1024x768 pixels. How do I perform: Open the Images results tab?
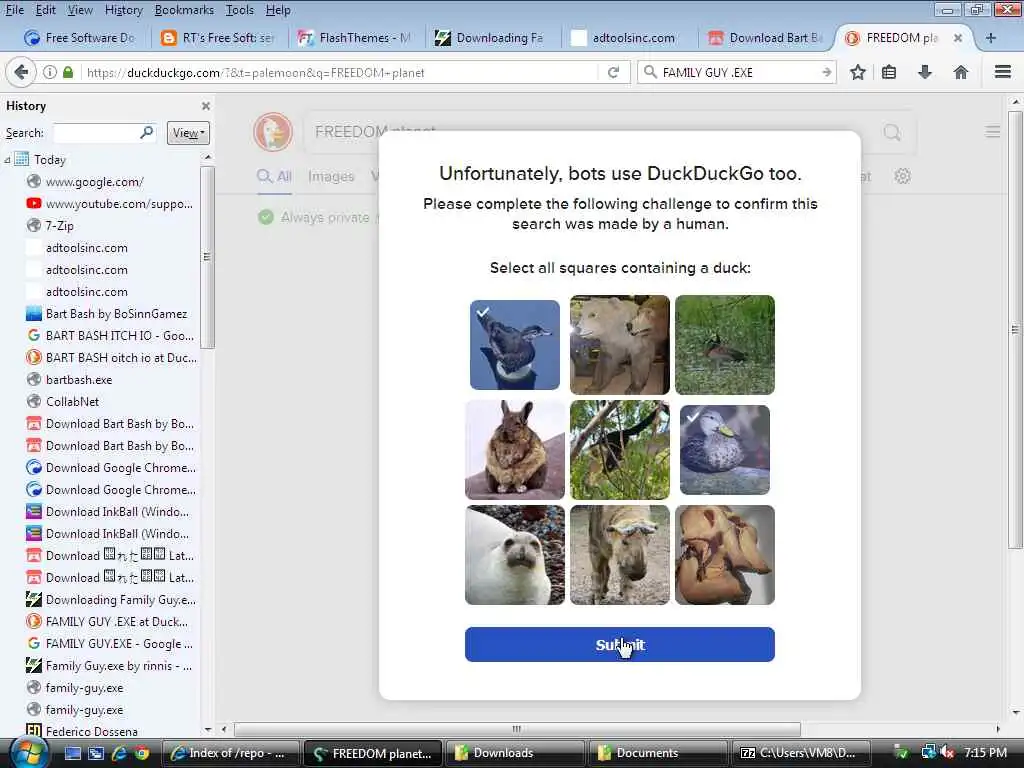coord(331,176)
